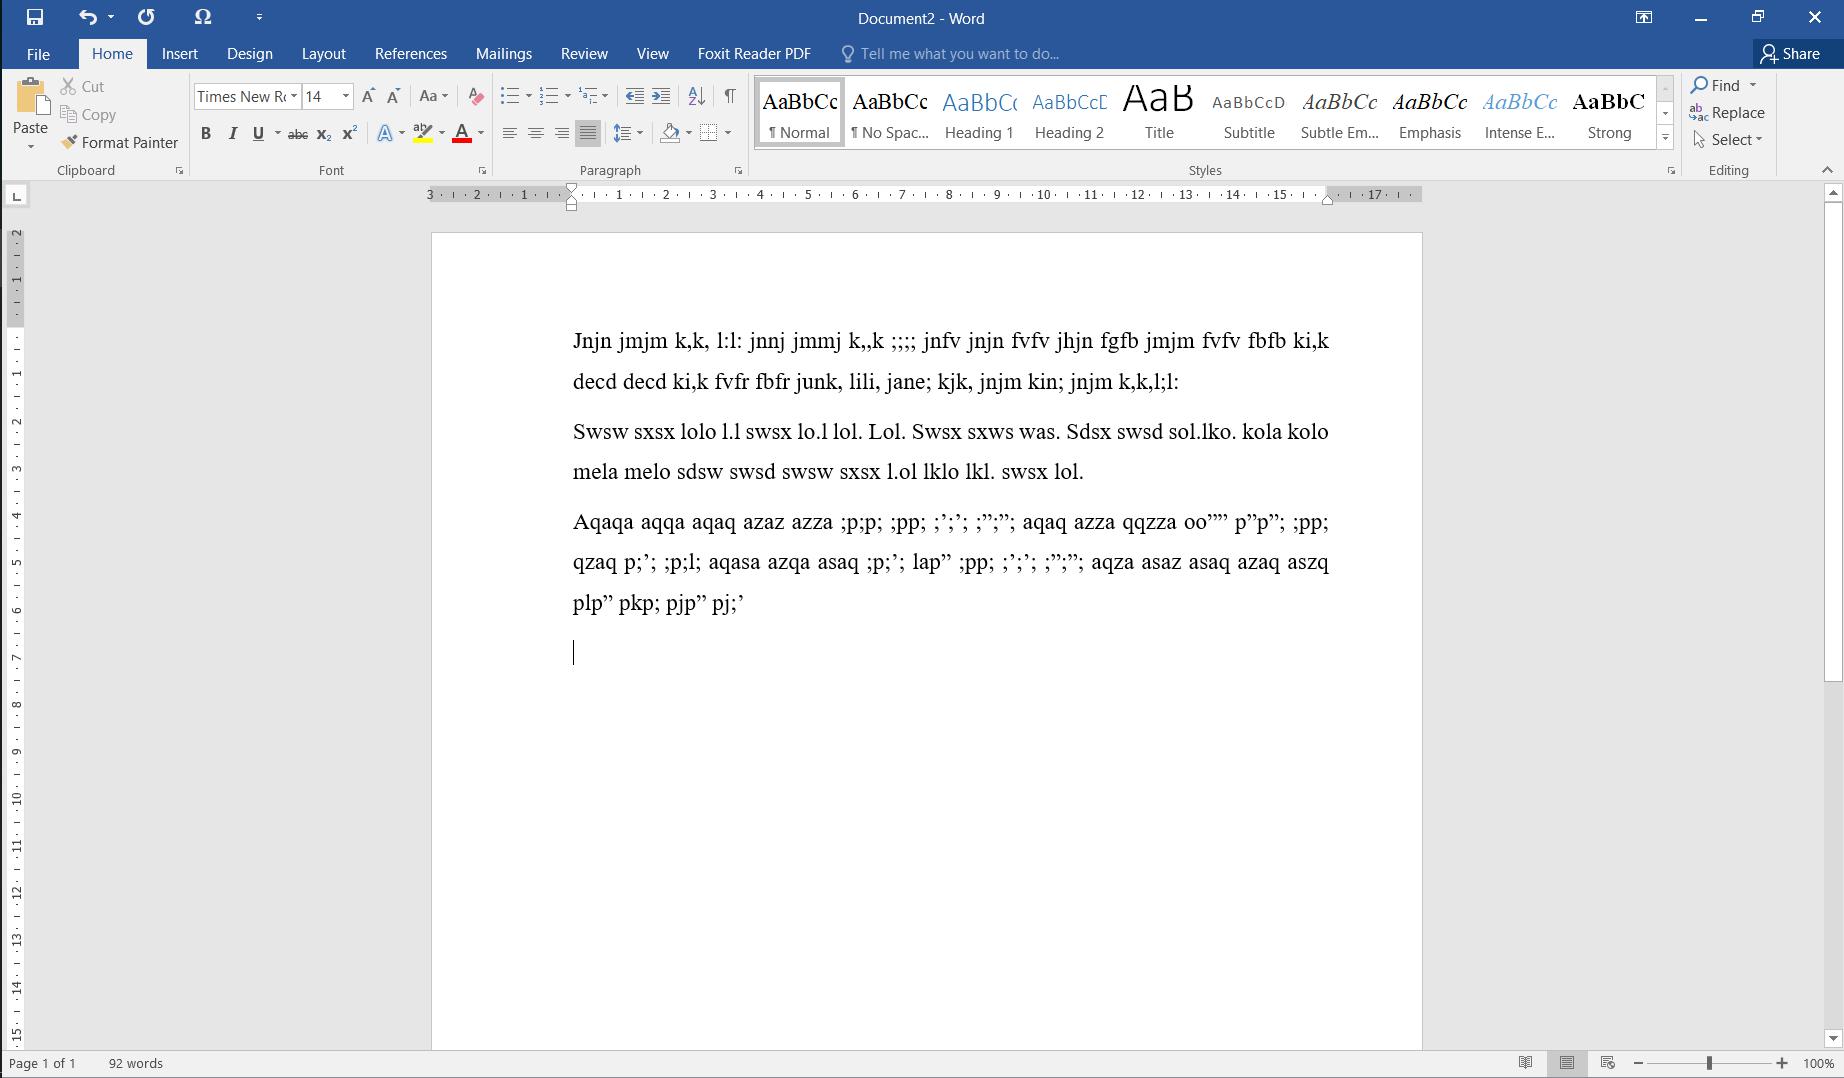The height and width of the screenshot is (1078, 1844).
Task: Open the References tab
Action: click(410, 54)
